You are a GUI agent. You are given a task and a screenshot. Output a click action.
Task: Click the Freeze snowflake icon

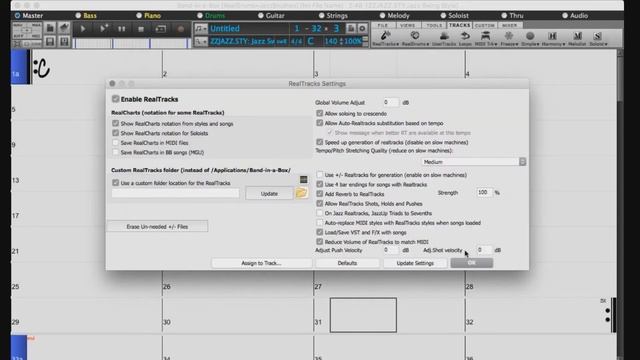tap(509, 38)
